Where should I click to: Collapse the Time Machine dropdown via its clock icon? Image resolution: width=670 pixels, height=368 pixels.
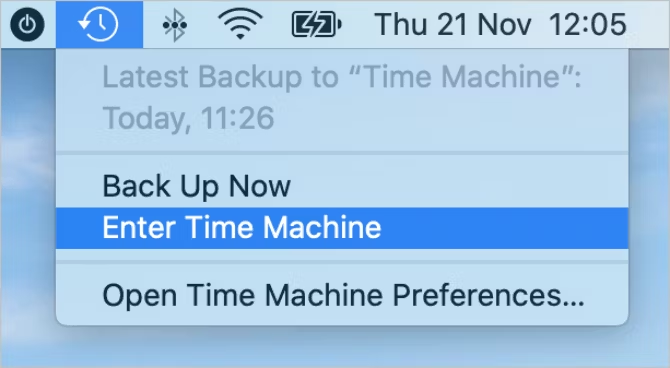[99, 24]
